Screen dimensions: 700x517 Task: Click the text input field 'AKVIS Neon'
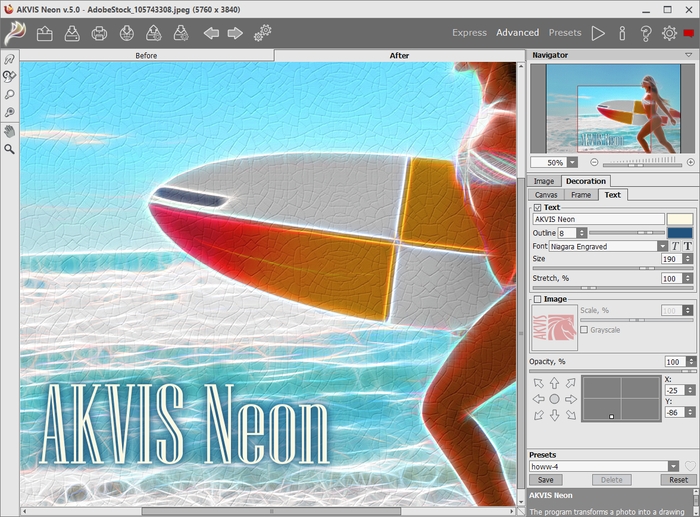tap(598, 219)
